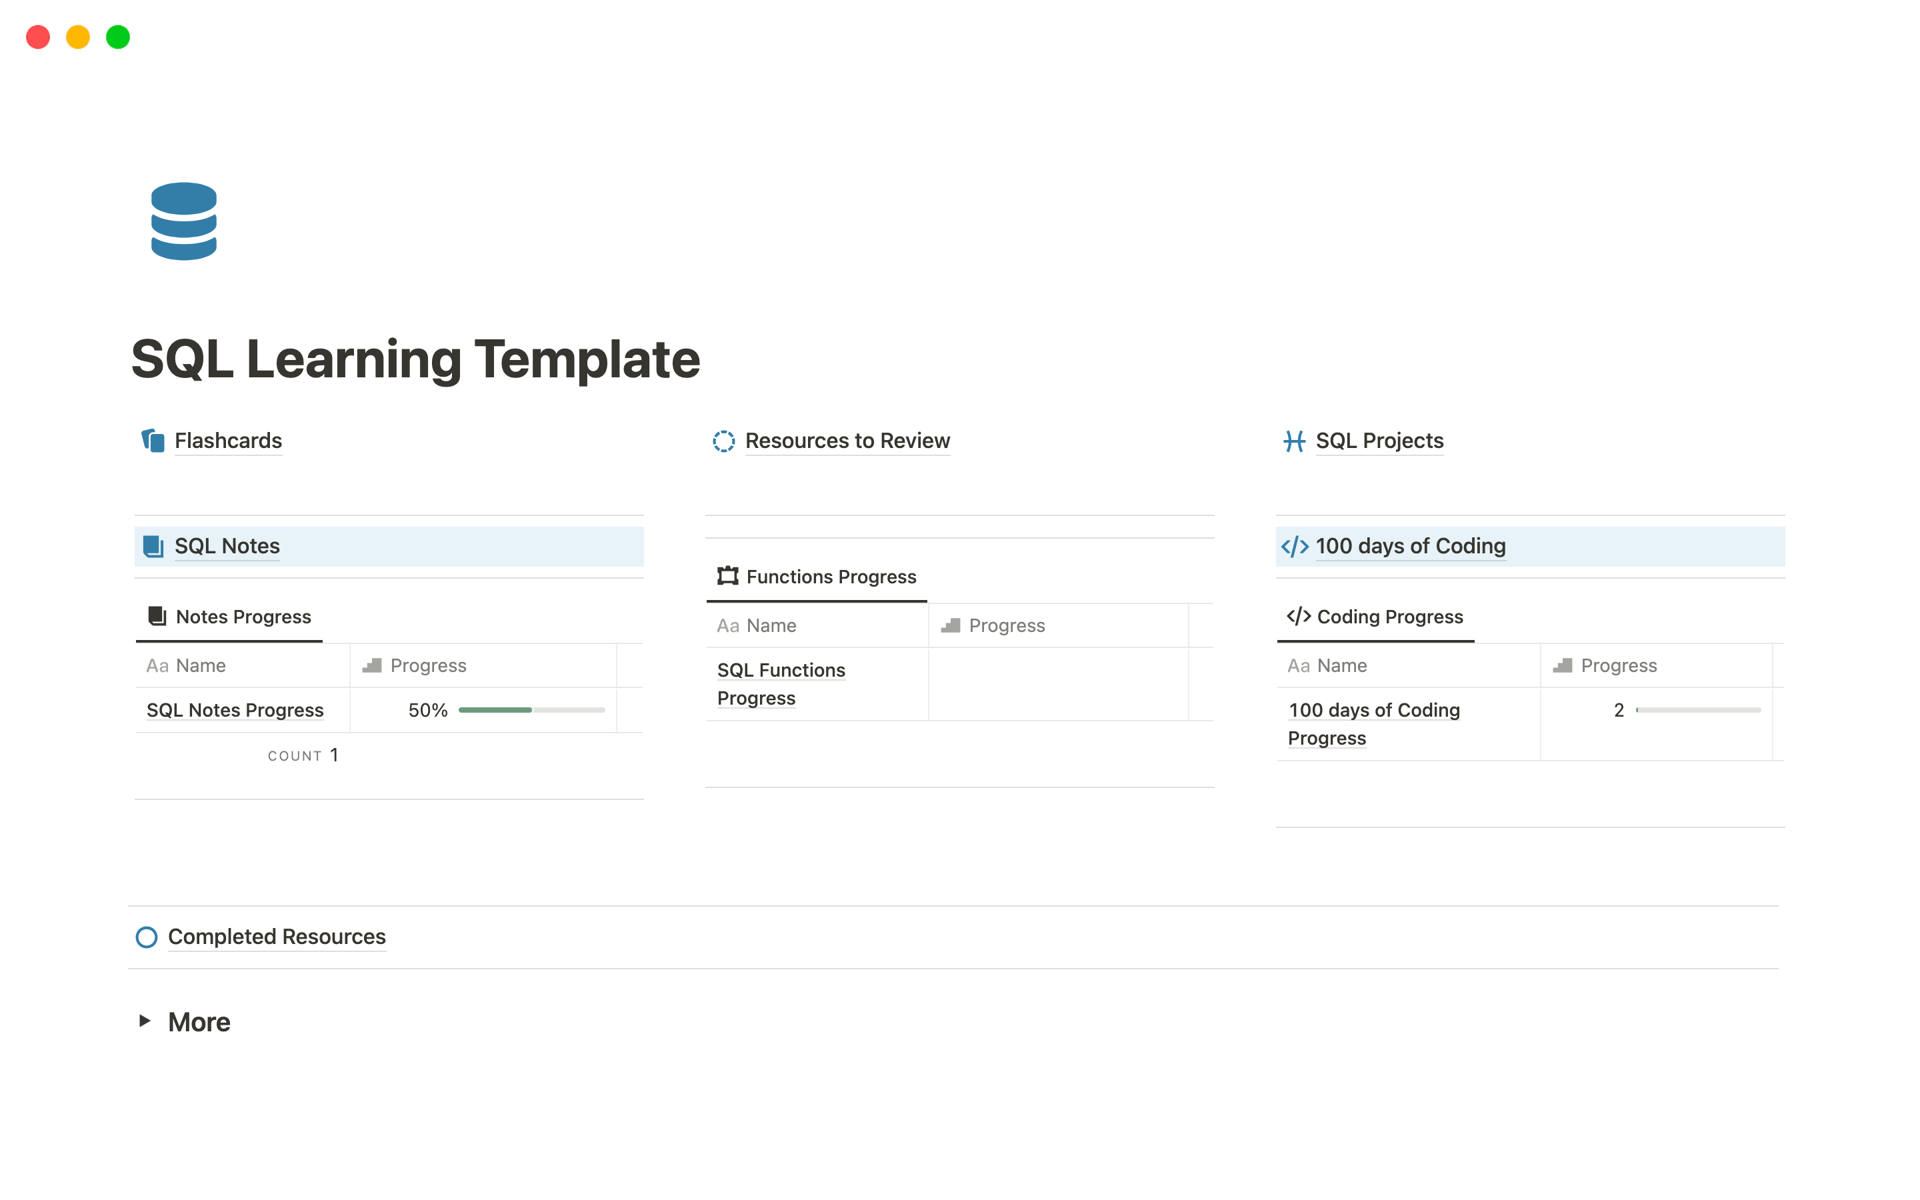Image resolution: width=1920 pixels, height=1200 pixels.
Task: Click the Flashcards cards icon
Action: click(x=153, y=441)
